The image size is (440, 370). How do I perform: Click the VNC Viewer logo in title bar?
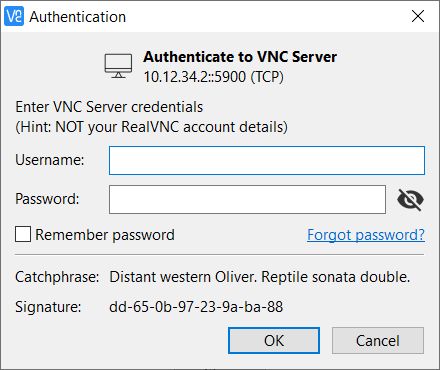[14, 16]
